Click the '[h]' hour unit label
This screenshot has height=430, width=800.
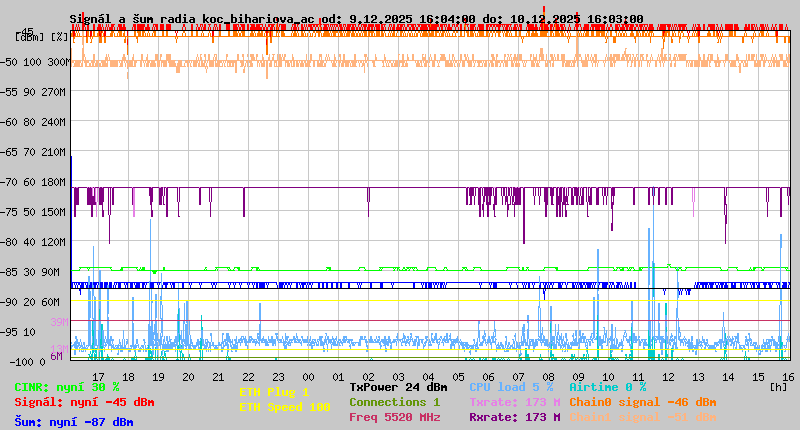[x=779, y=387]
